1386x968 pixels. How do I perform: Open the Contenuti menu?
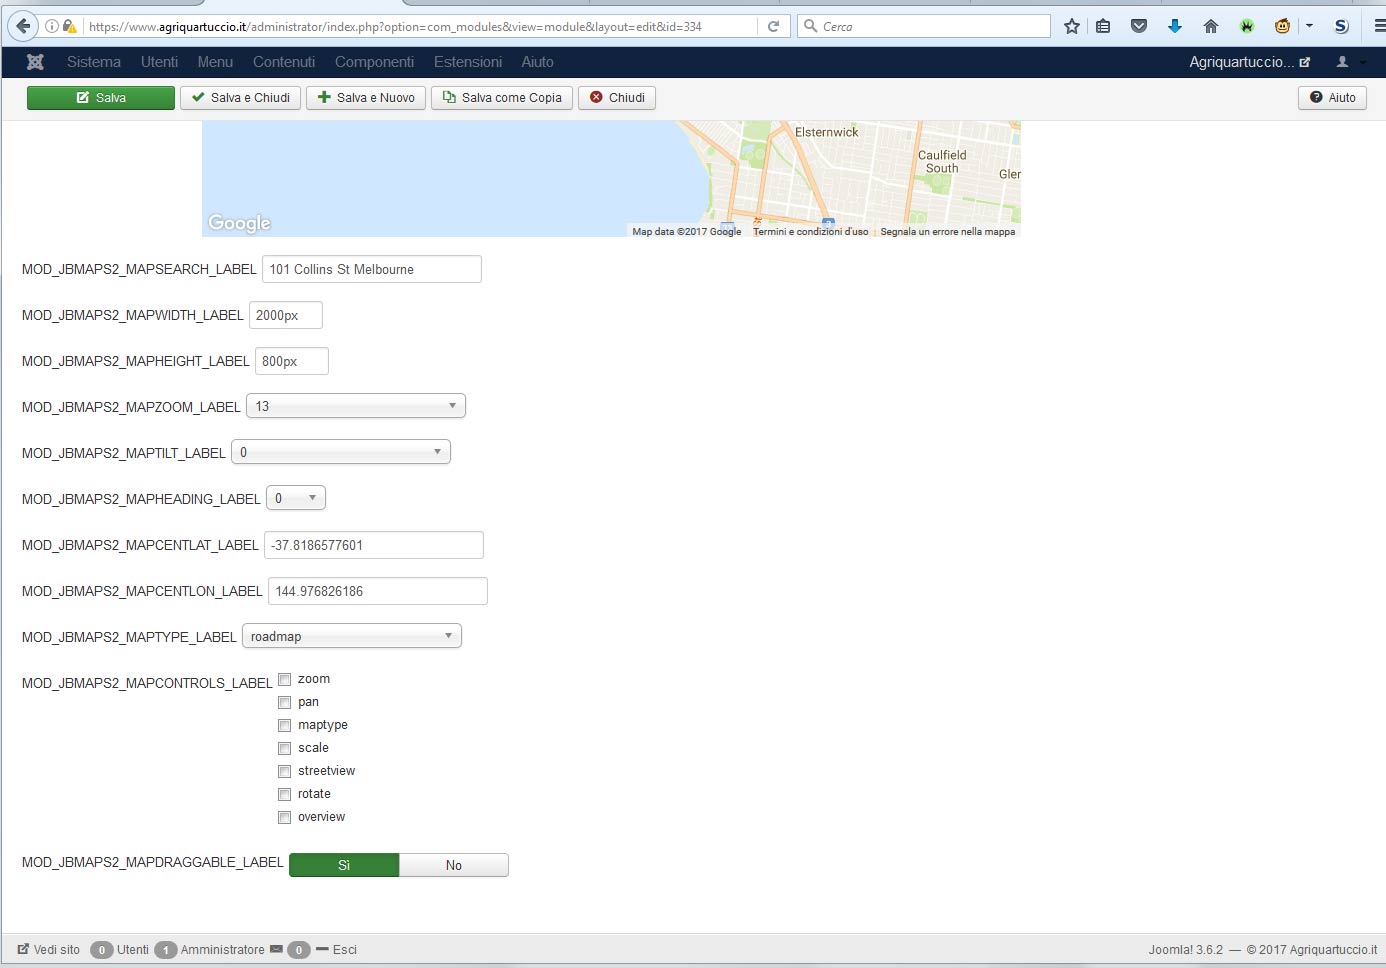coord(284,62)
